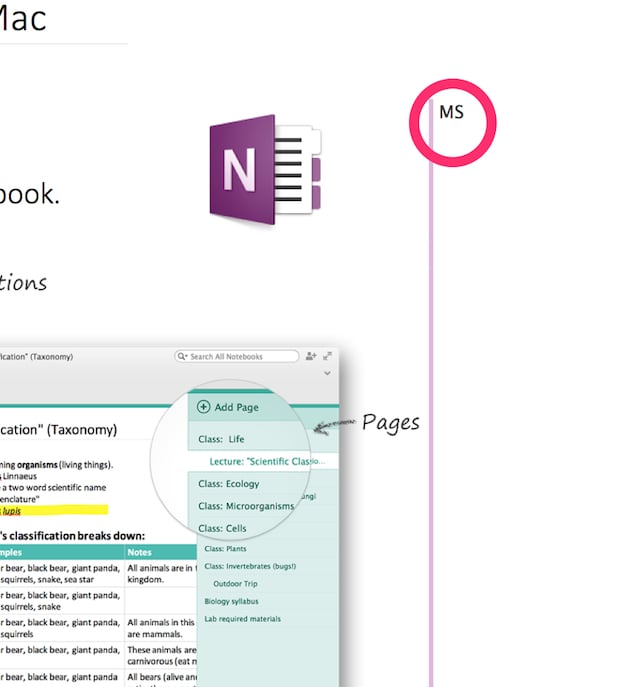Click the yellow highlighted lupis text
Screen dimensions: 640x687
[11, 510]
